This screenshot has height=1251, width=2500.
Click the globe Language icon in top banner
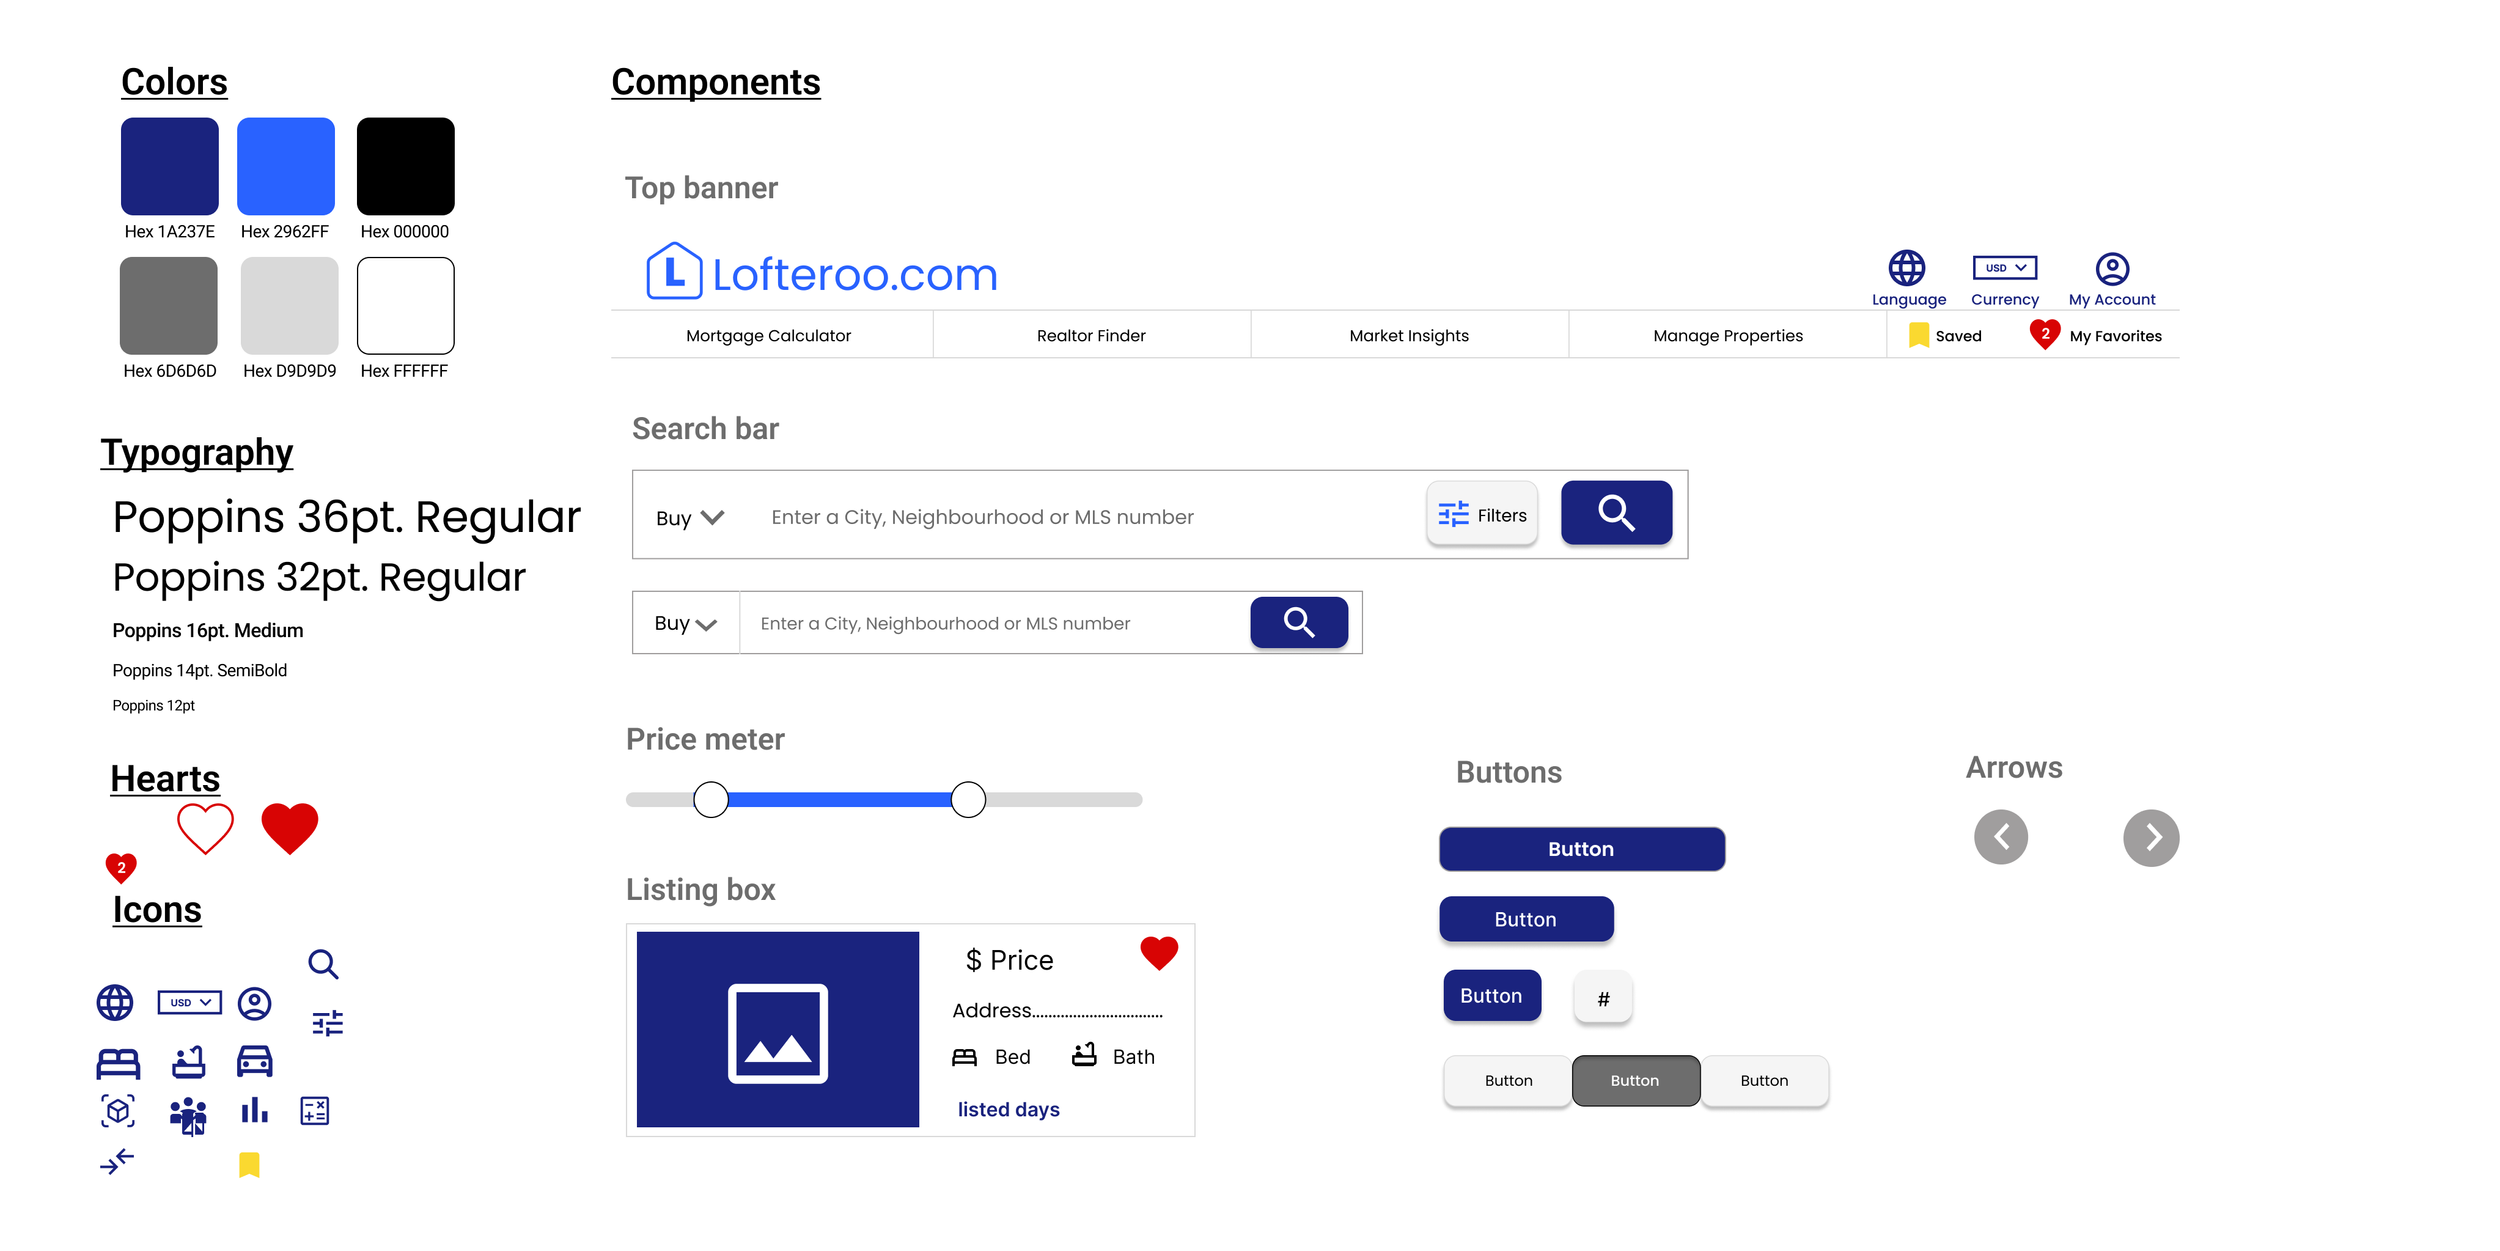coord(1906,268)
